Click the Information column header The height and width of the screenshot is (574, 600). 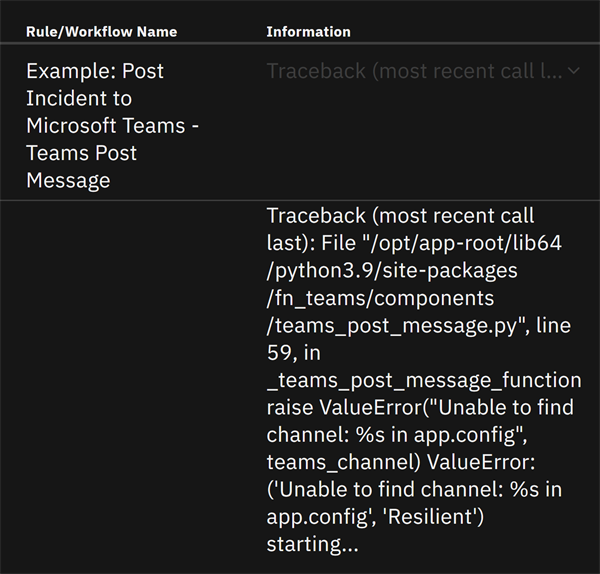tap(308, 32)
